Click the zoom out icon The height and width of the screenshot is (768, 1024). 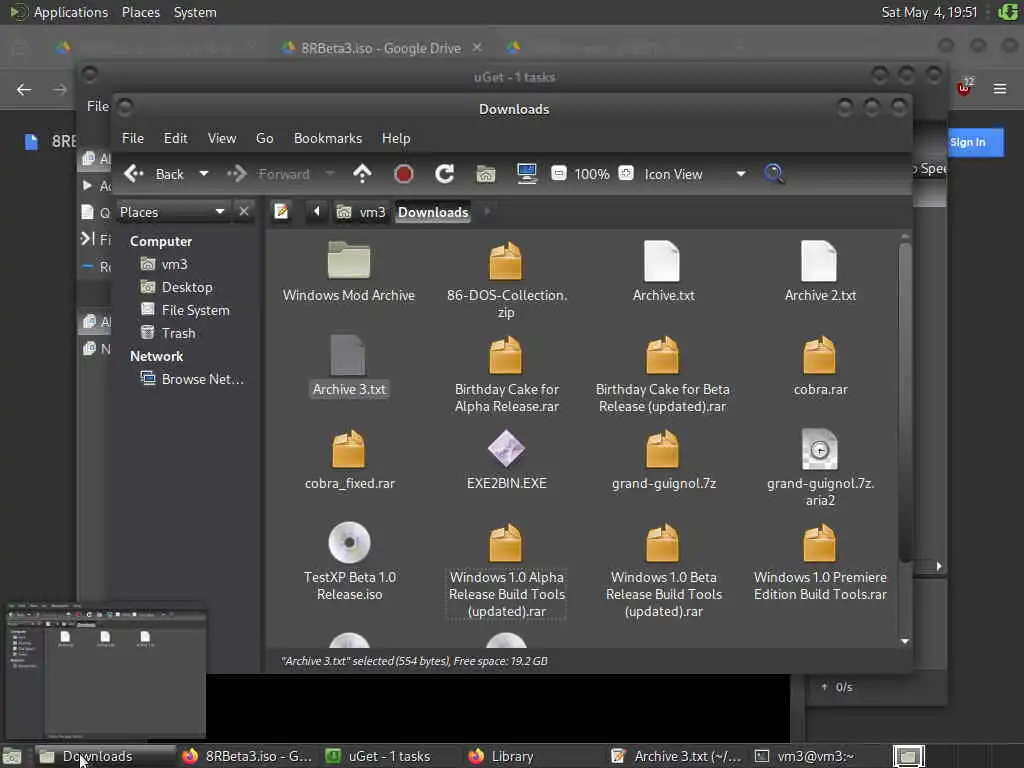(x=558, y=173)
